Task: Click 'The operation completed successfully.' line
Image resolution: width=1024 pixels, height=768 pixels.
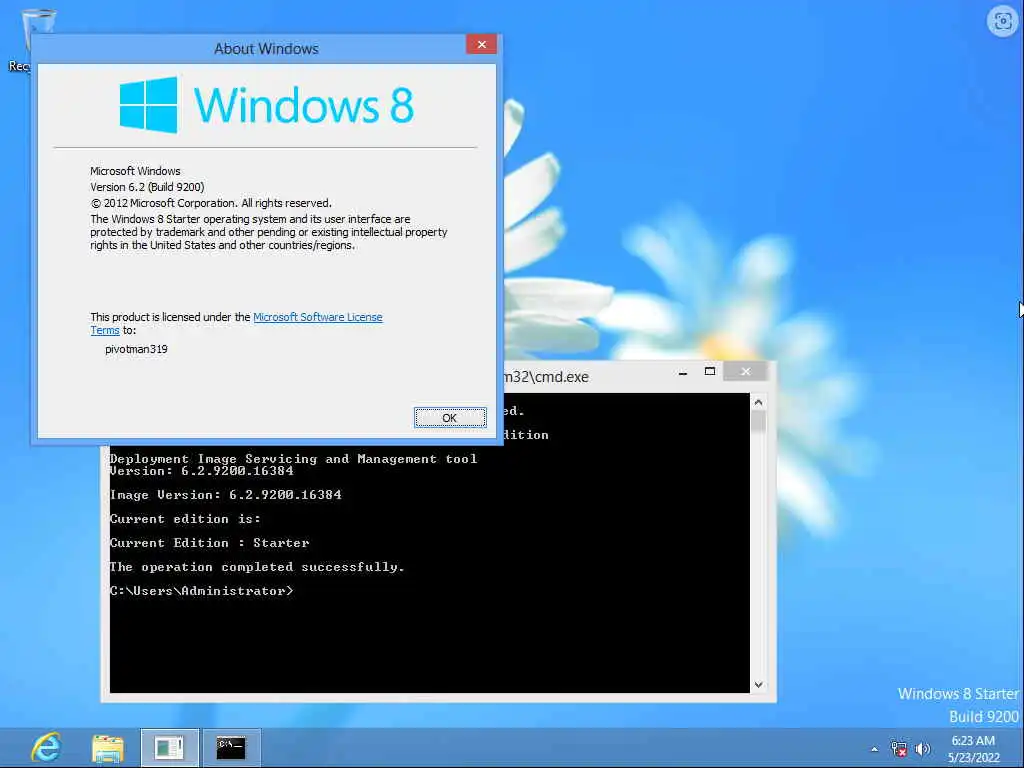Action: pyautogui.click(x=257, y=567)
